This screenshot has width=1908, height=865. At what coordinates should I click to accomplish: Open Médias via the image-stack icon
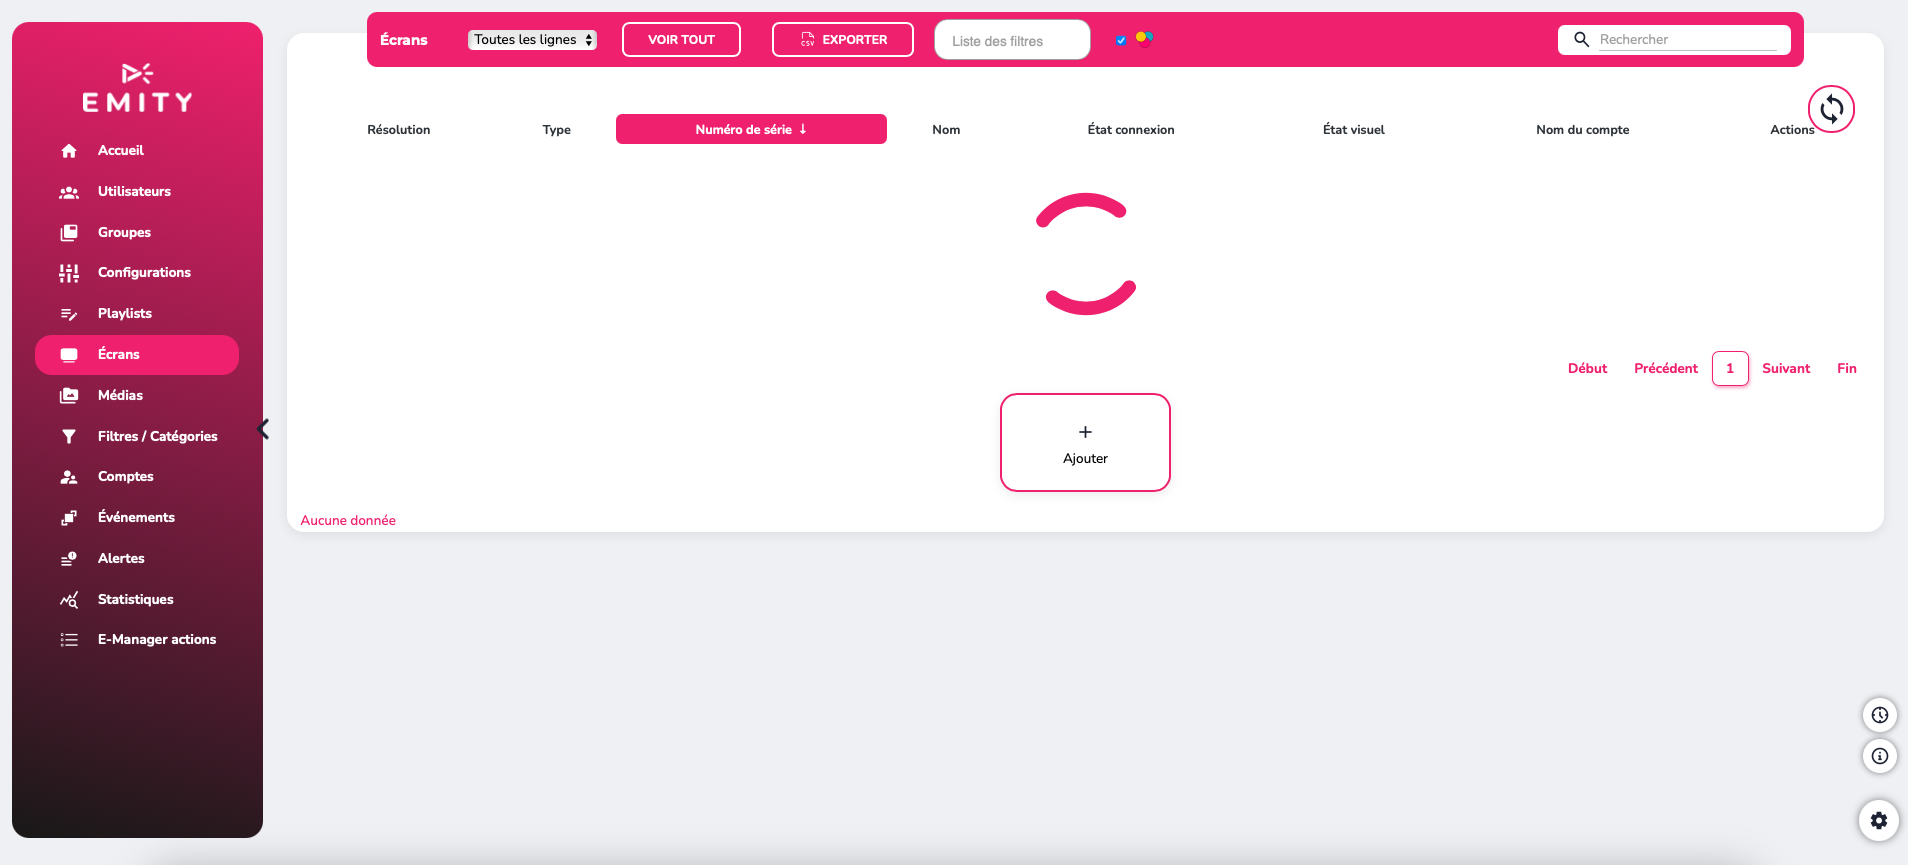pos(69,396)
